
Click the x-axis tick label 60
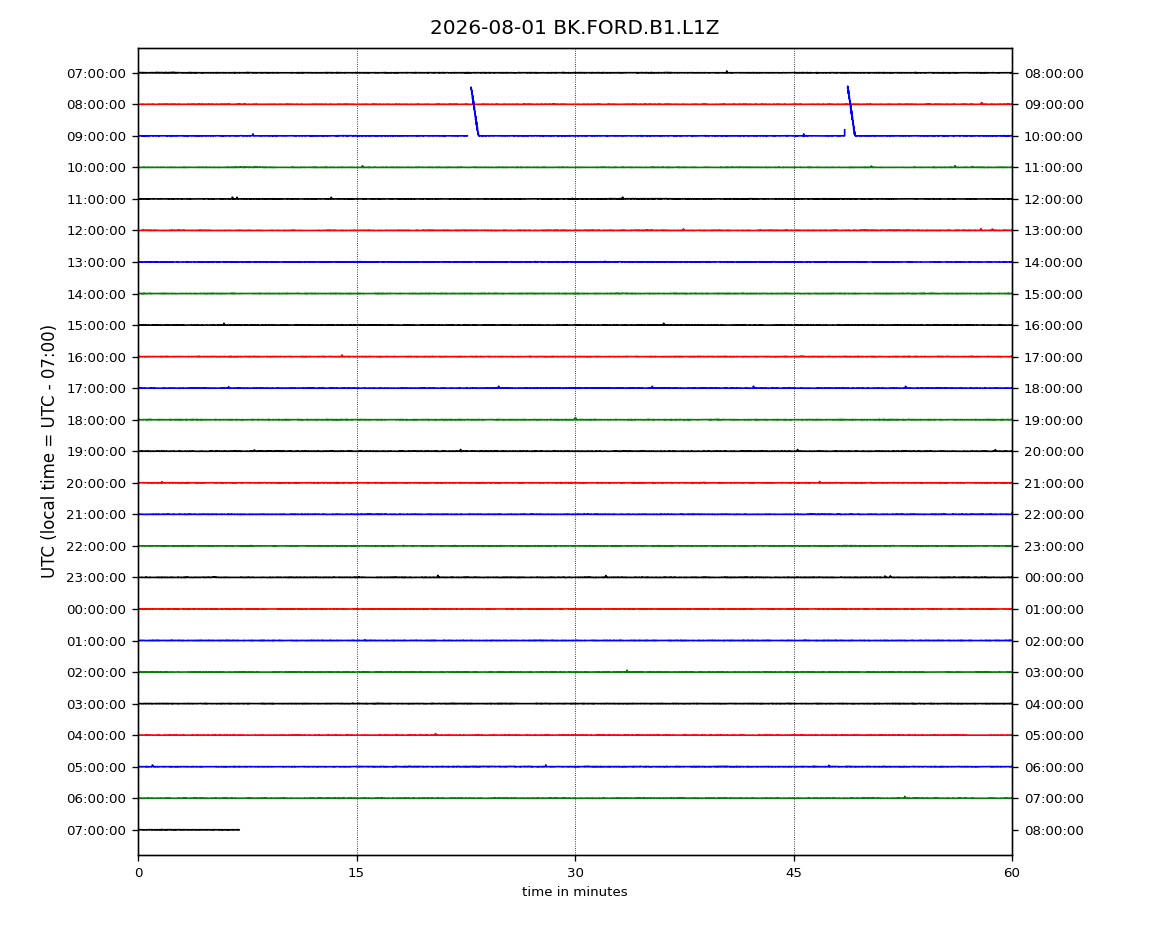[x=1012, y=872]
